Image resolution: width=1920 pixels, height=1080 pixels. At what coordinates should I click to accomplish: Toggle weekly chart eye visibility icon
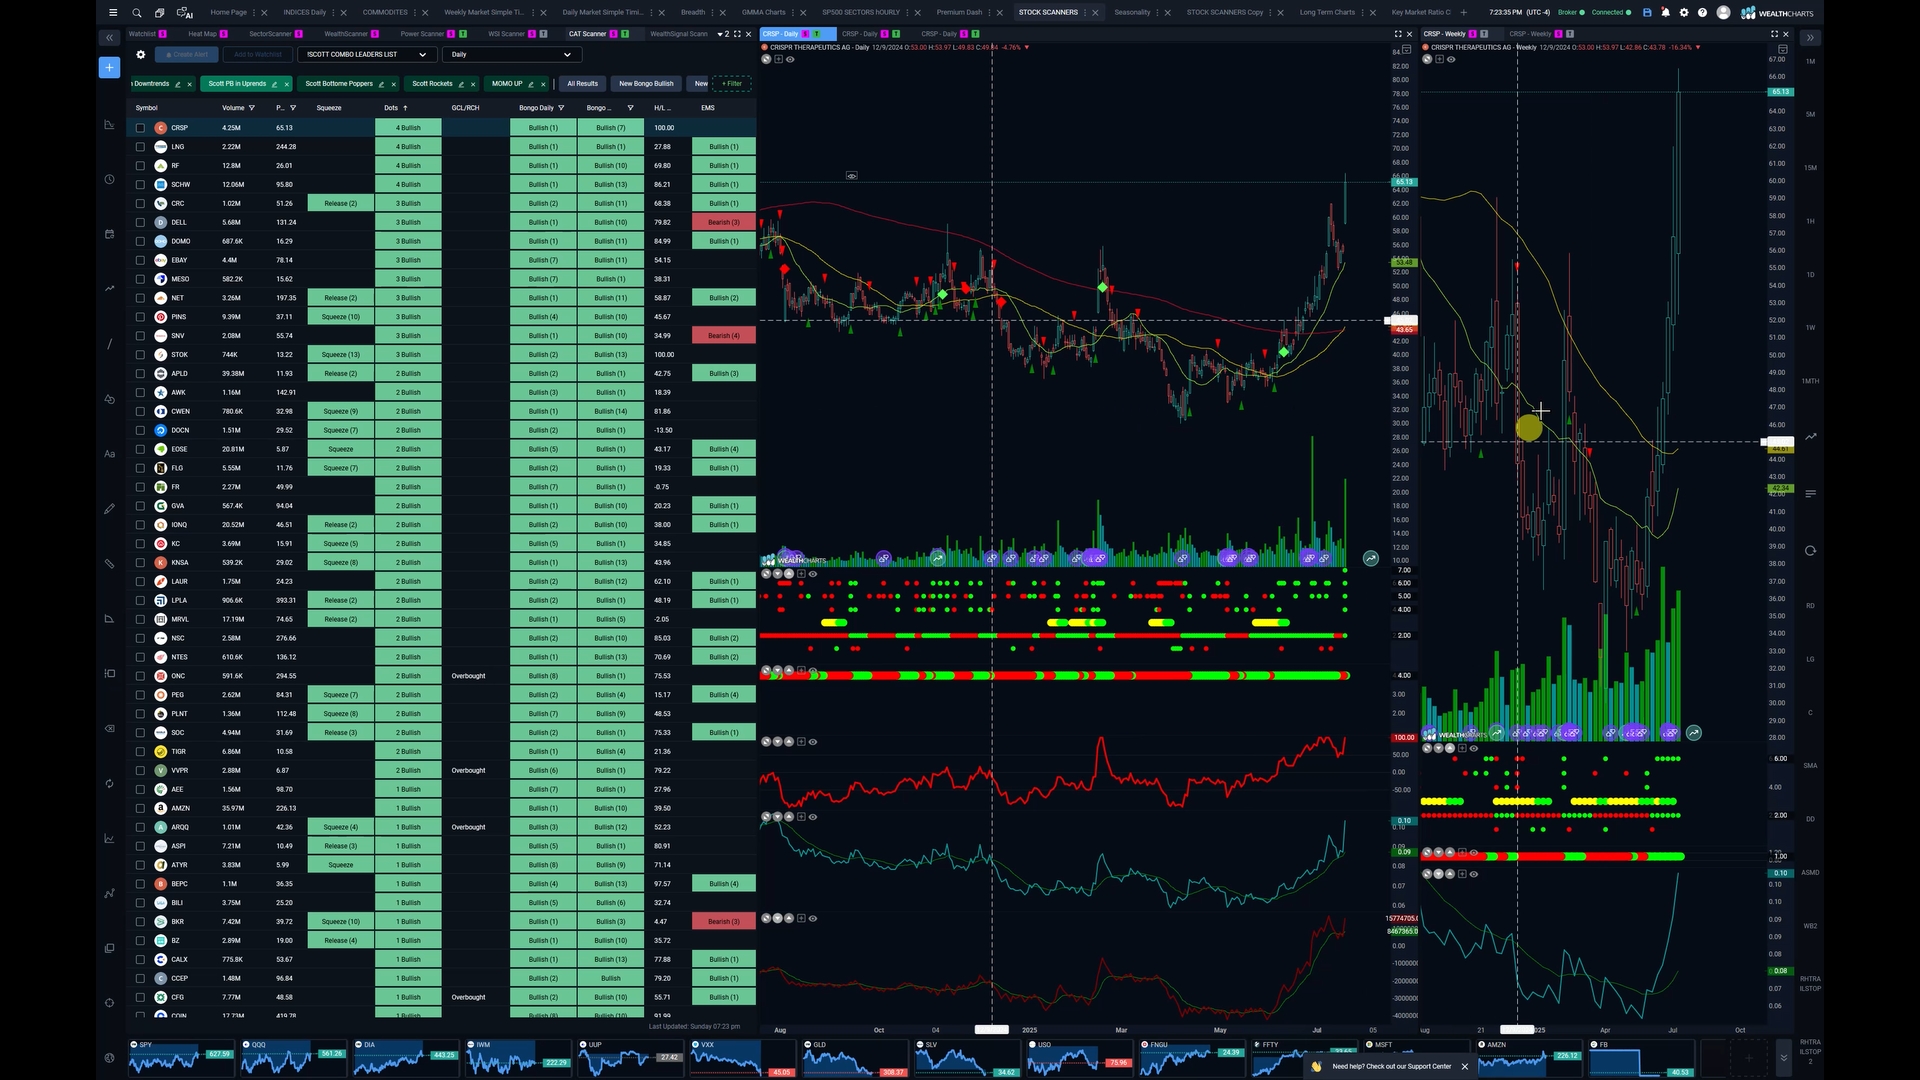click(x=1451, y=59)
